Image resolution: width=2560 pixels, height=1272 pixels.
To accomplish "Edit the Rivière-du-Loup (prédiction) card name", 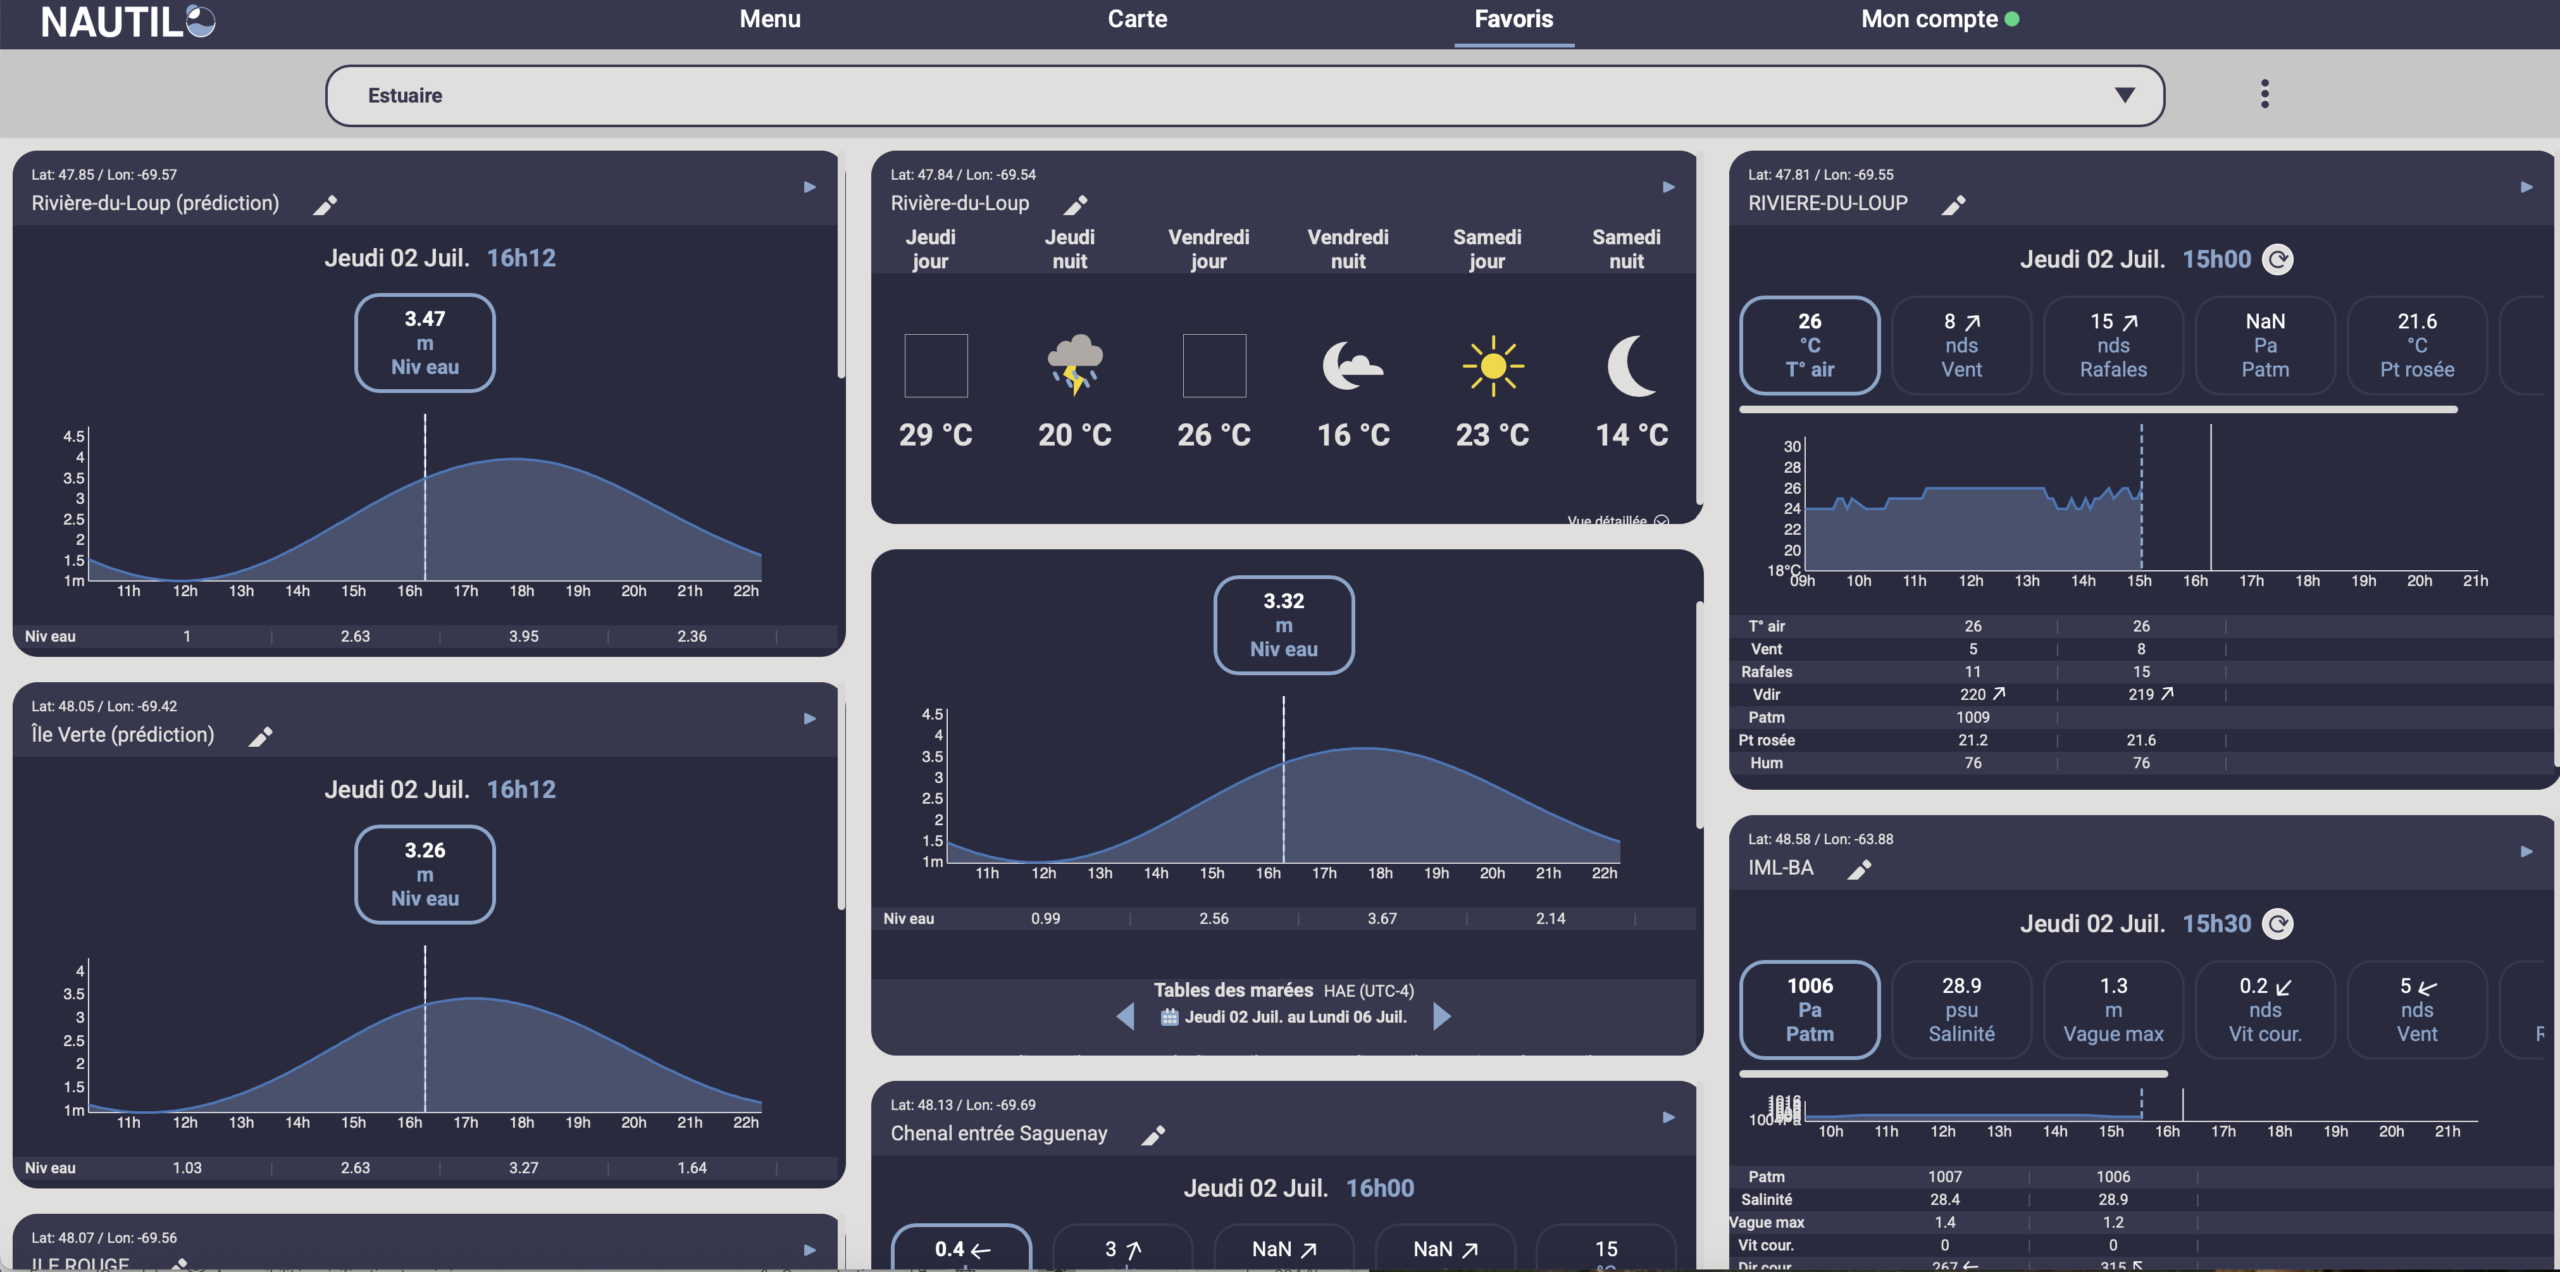I will (x=325, y=205).
